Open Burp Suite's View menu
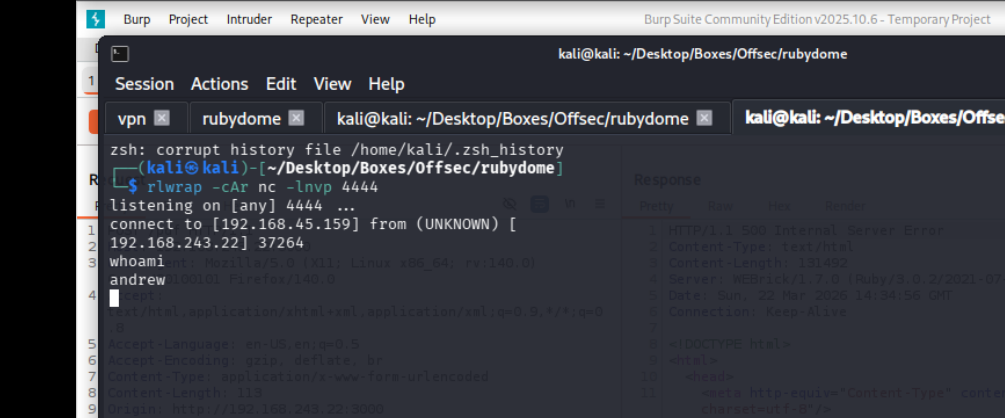This screenshot has width=1005, height=418. click(375, 19)
